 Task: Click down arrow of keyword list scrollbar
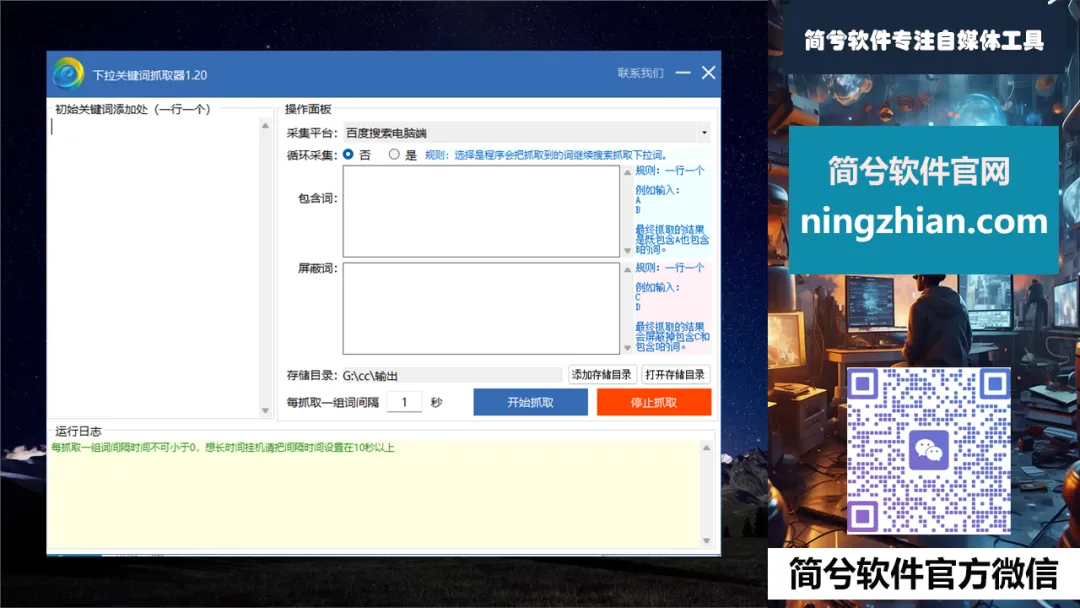click(x=265, y=411)
